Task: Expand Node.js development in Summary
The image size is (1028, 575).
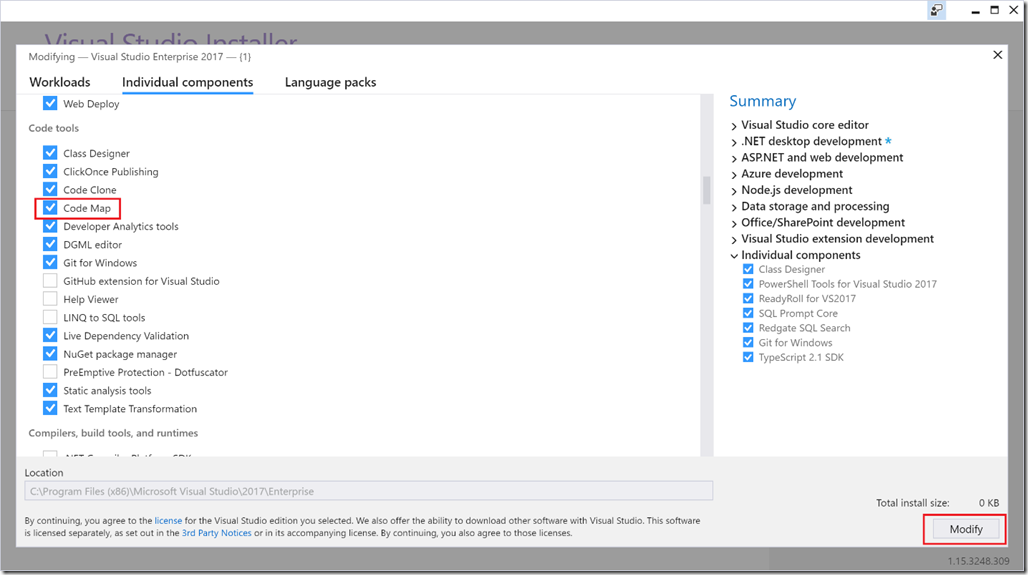Action: pyautogui.click(x=734, y=191)
